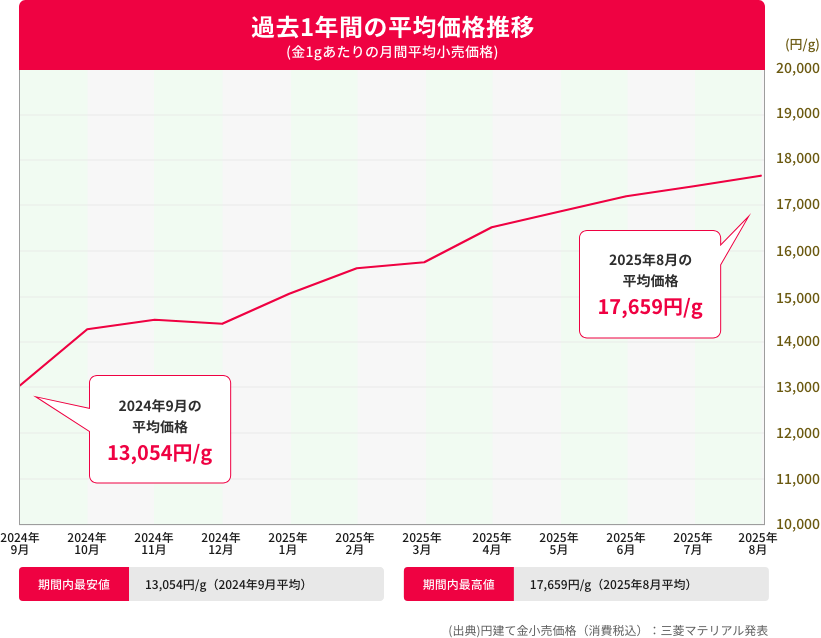Select the 2025年8月 average price callout box
Viewport: 821px width, 638px height.
[650, 283]
